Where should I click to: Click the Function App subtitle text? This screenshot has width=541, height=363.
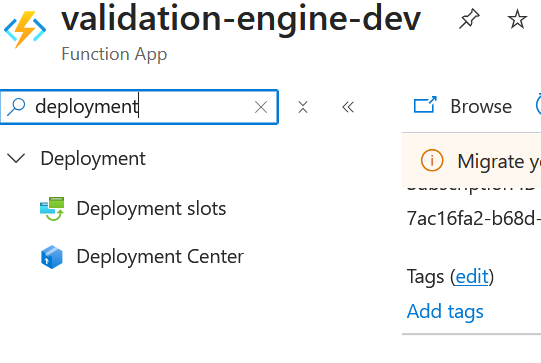coord(114,54)
